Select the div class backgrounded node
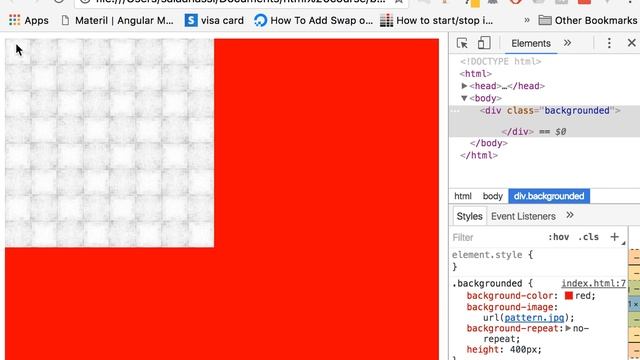The width and height of the screenshot is (640, 360). [x=550, y=111]
